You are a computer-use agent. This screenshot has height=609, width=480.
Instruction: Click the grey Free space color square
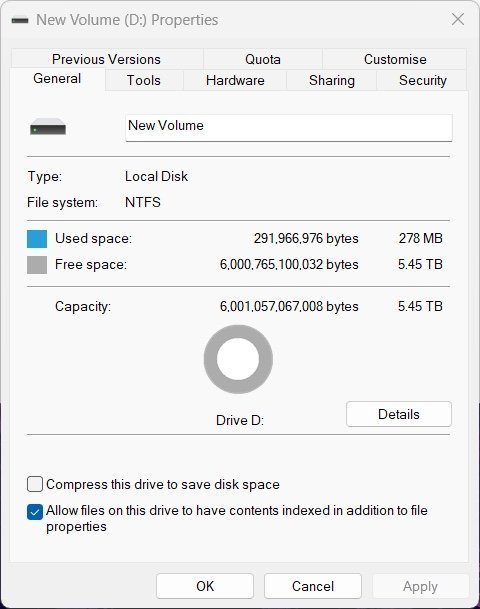click(x=37, y=265)
